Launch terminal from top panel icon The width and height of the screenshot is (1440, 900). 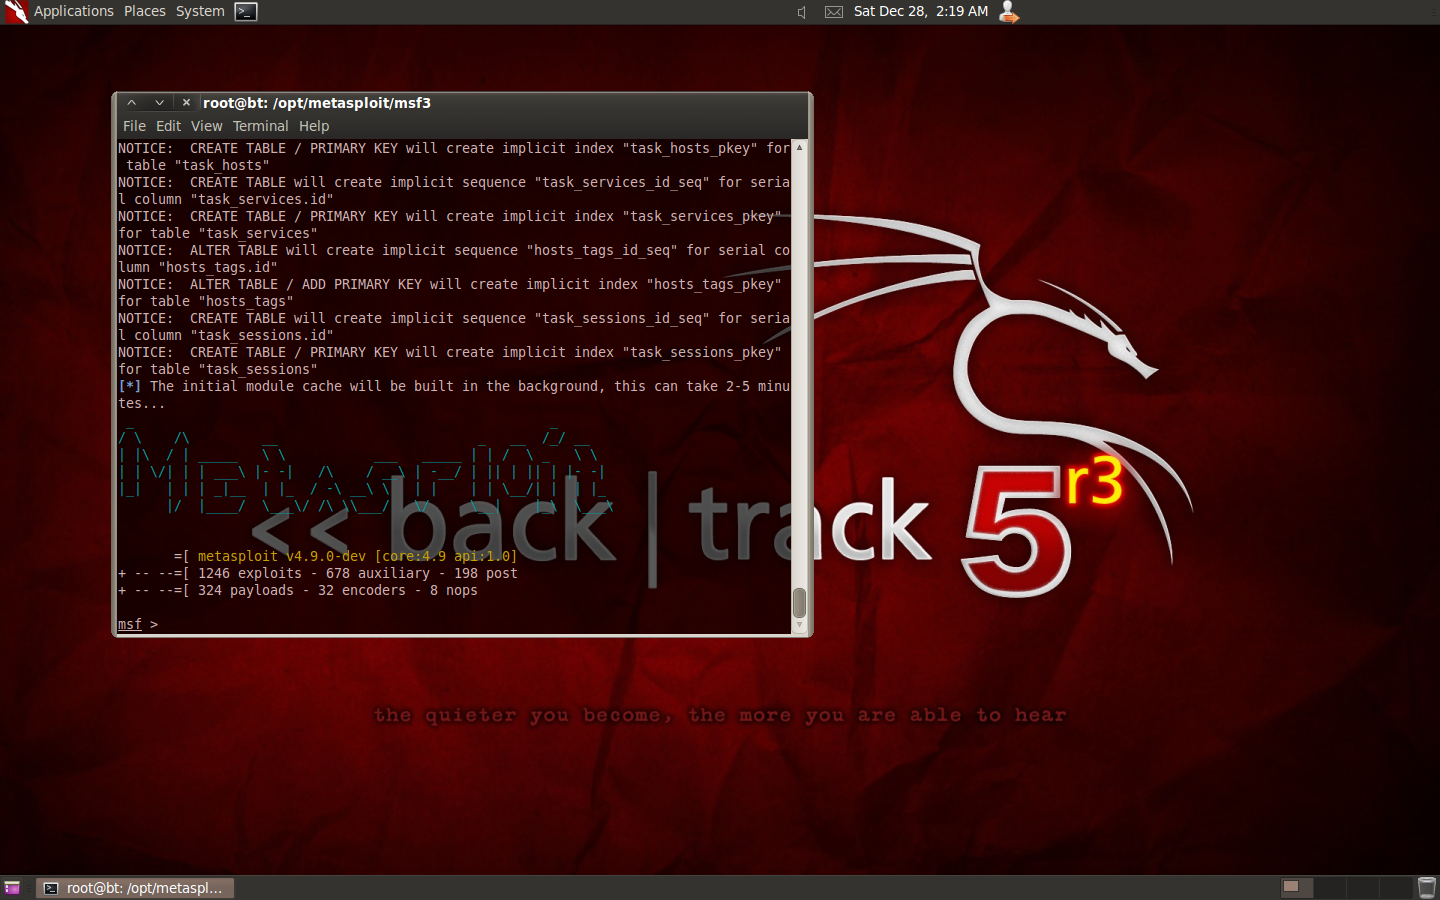[246, 12]
